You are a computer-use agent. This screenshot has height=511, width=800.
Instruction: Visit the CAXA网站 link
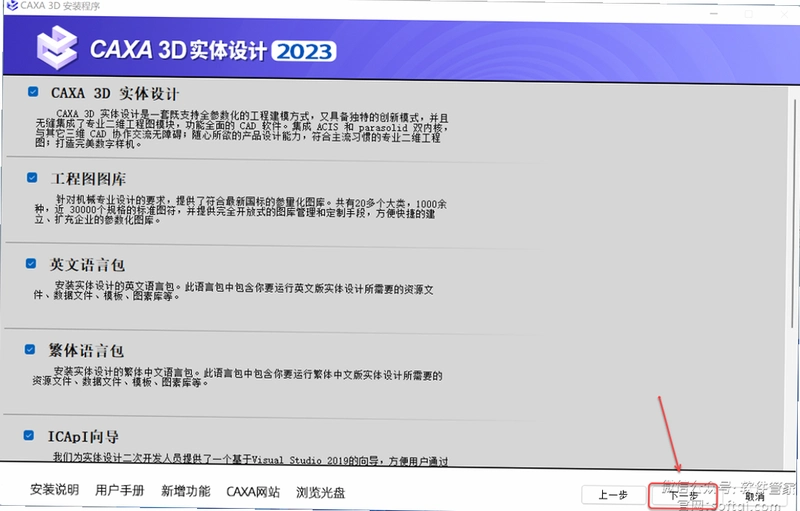click(253, 492)
